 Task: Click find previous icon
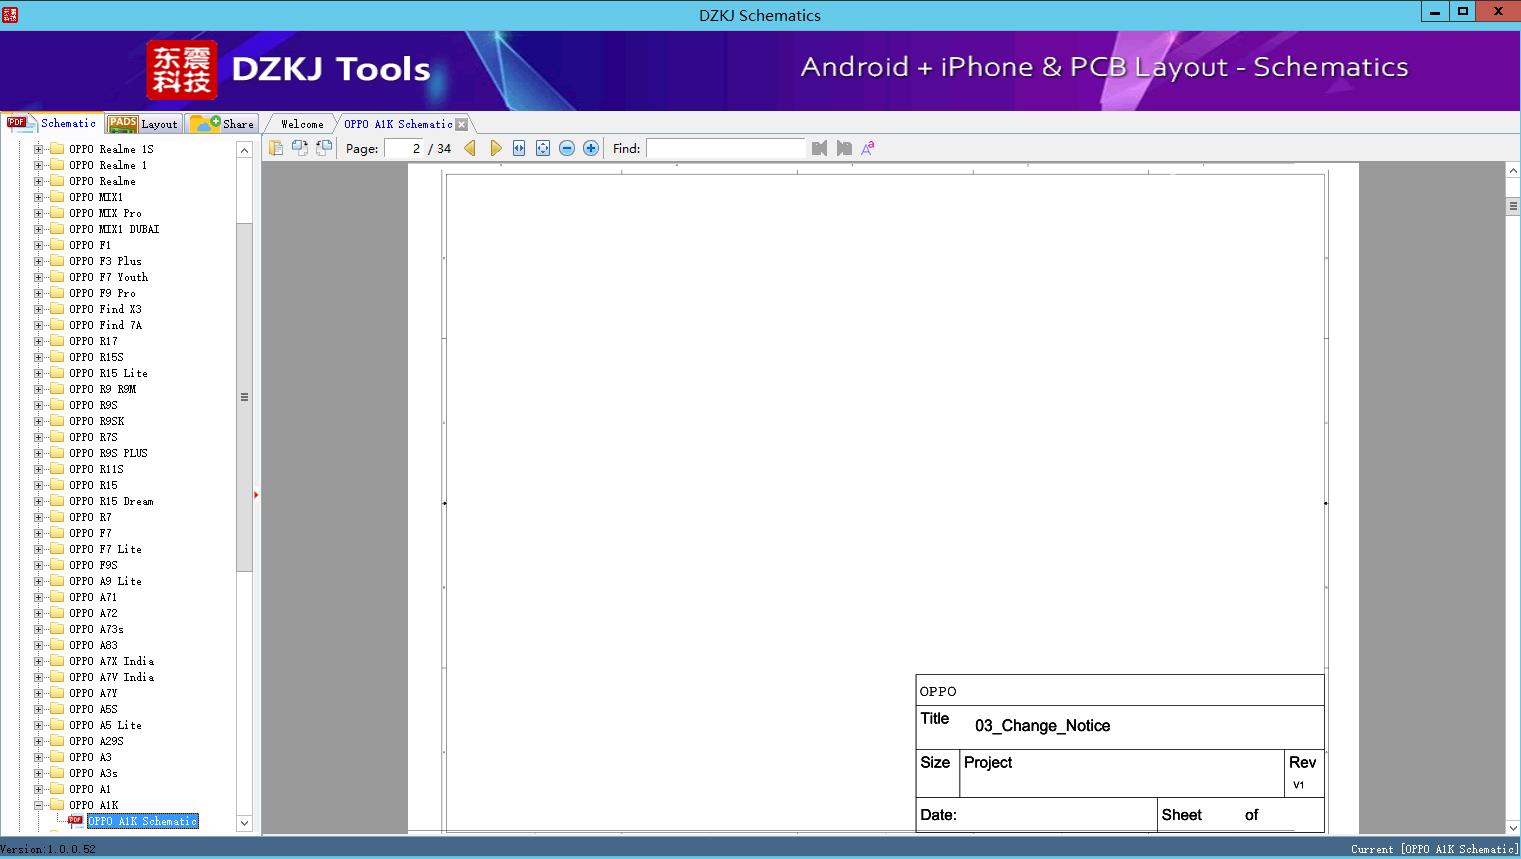[820, 148]
